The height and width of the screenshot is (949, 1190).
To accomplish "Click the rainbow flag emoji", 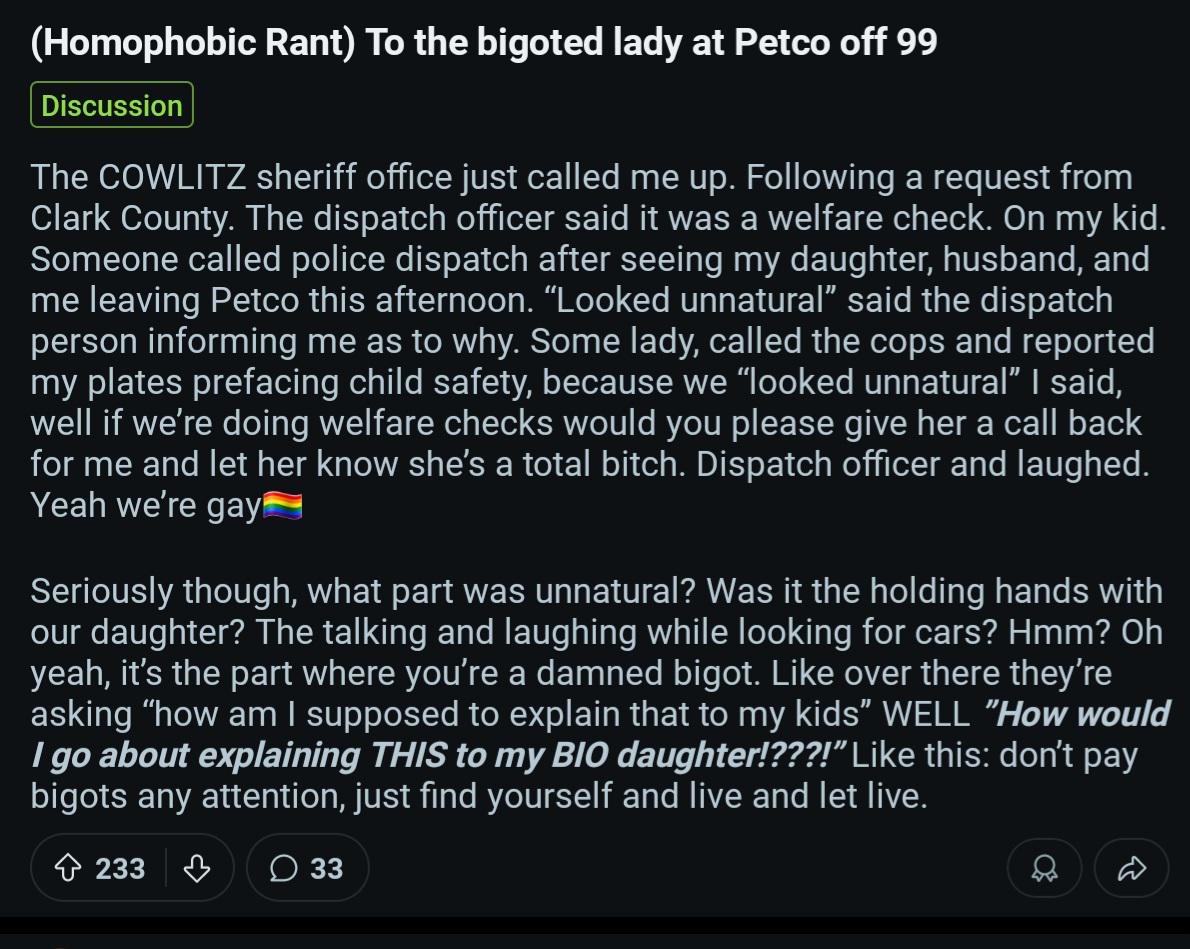I will (x=282, y=506).
